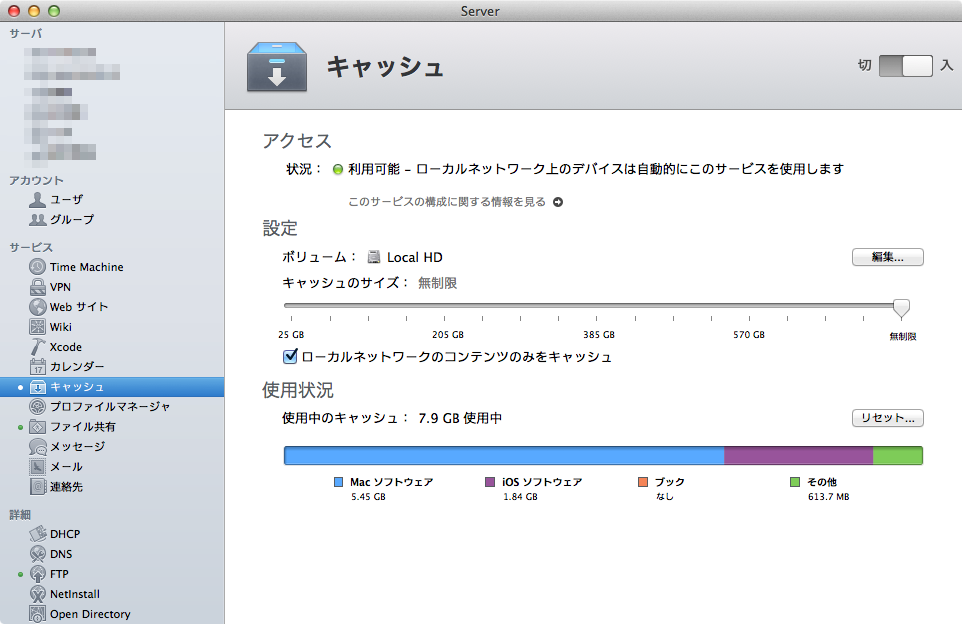Image resolution: width=962 pixels, height=624 pixels.
Task: Open the Wiki service icon
Action: [37, 326]
